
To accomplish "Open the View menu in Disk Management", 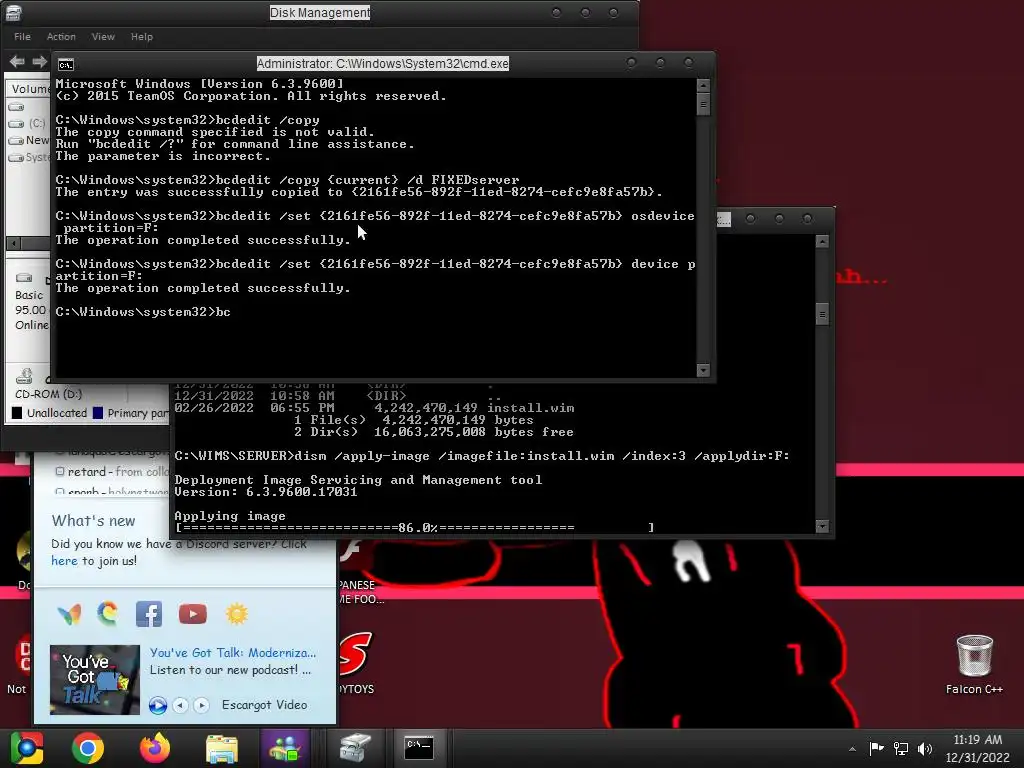I will tap(103, 37).
